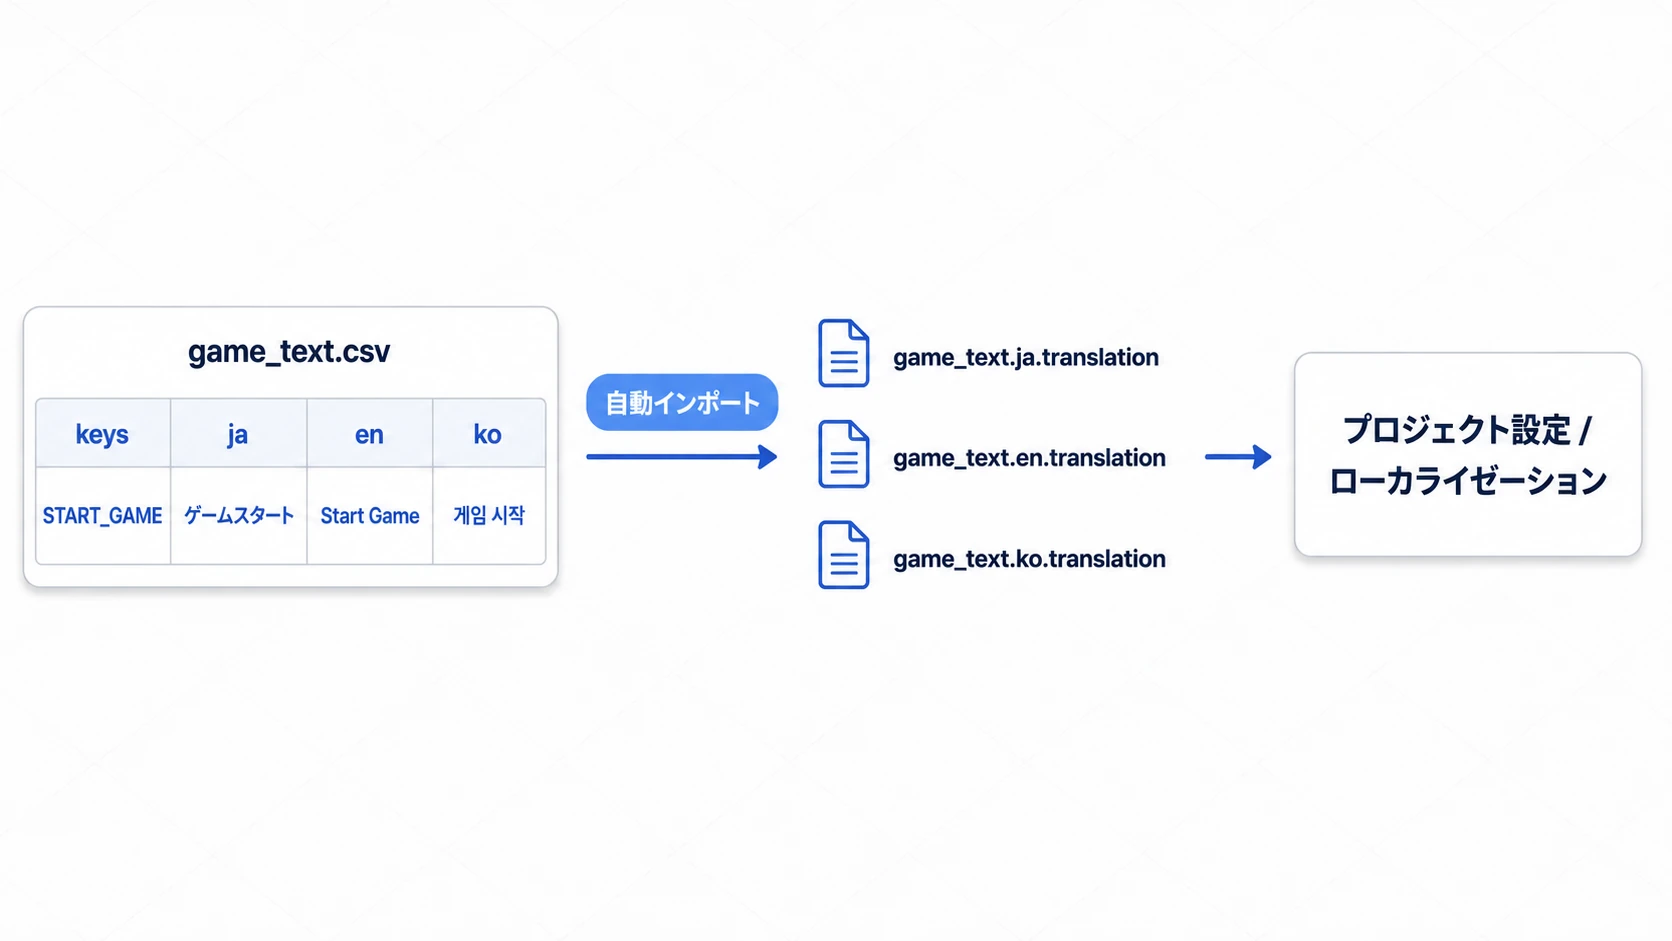Click the Start Game cell

(x=369, y=515)
